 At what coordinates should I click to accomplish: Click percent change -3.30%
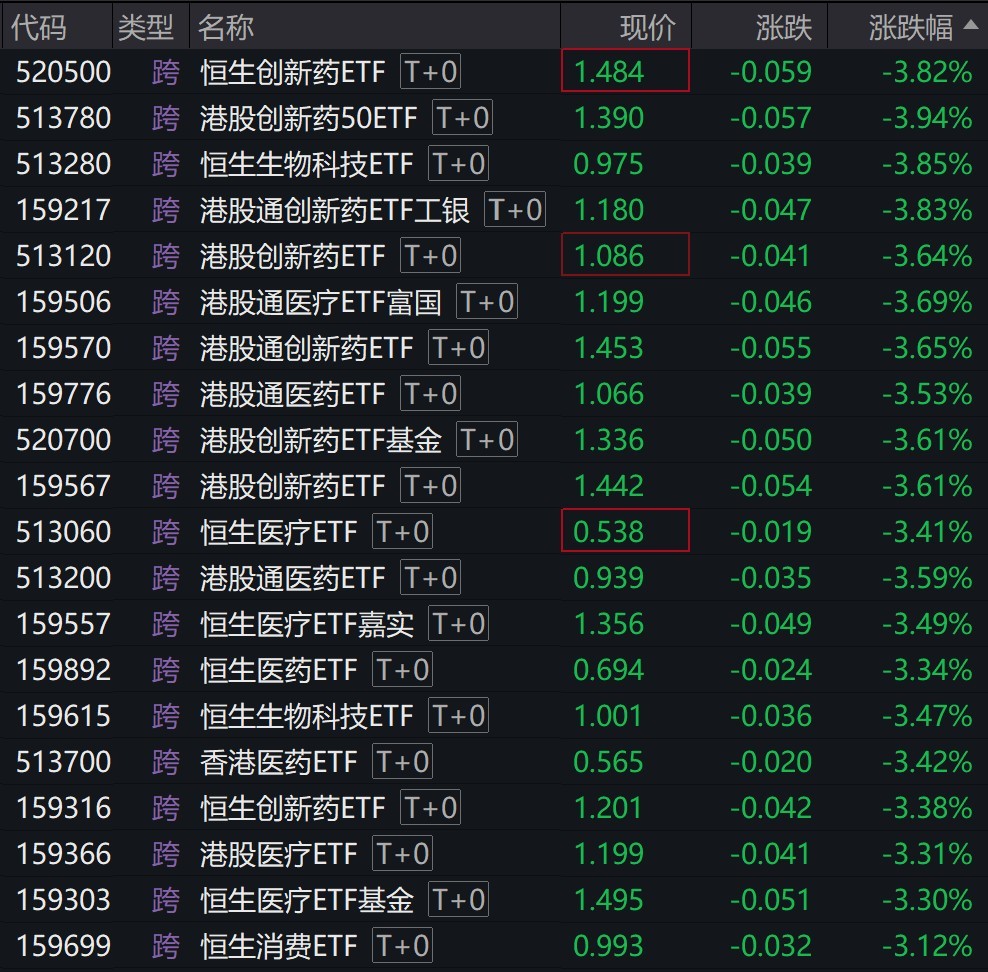point(927,900)
